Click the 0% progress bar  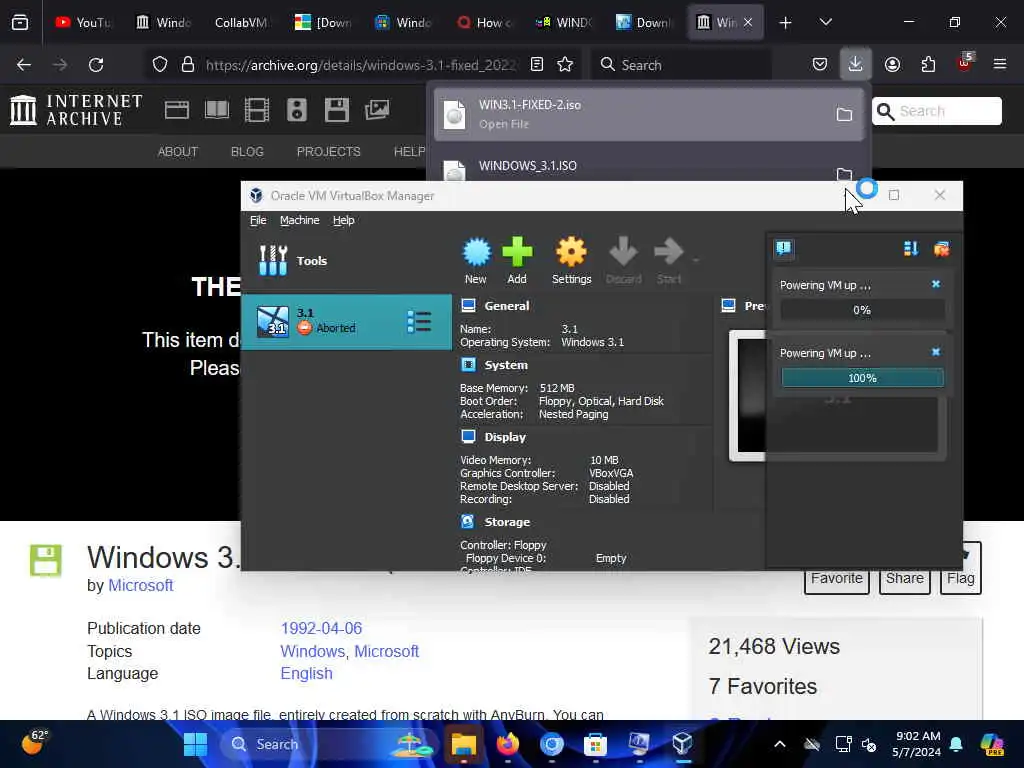[x=862, y=310]
